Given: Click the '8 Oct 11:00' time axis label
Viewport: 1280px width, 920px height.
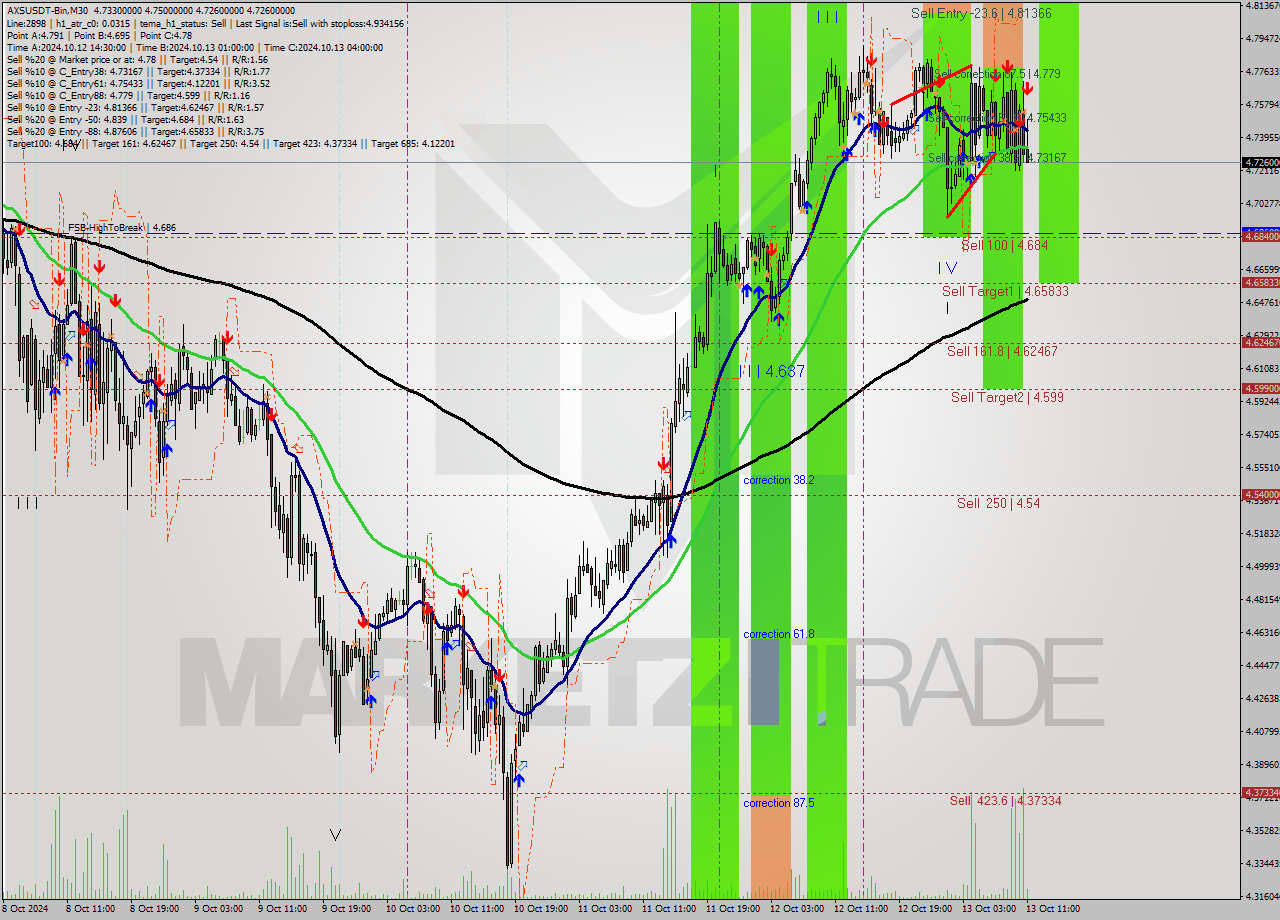Looking at the screenshot, I should pos(89,910).
